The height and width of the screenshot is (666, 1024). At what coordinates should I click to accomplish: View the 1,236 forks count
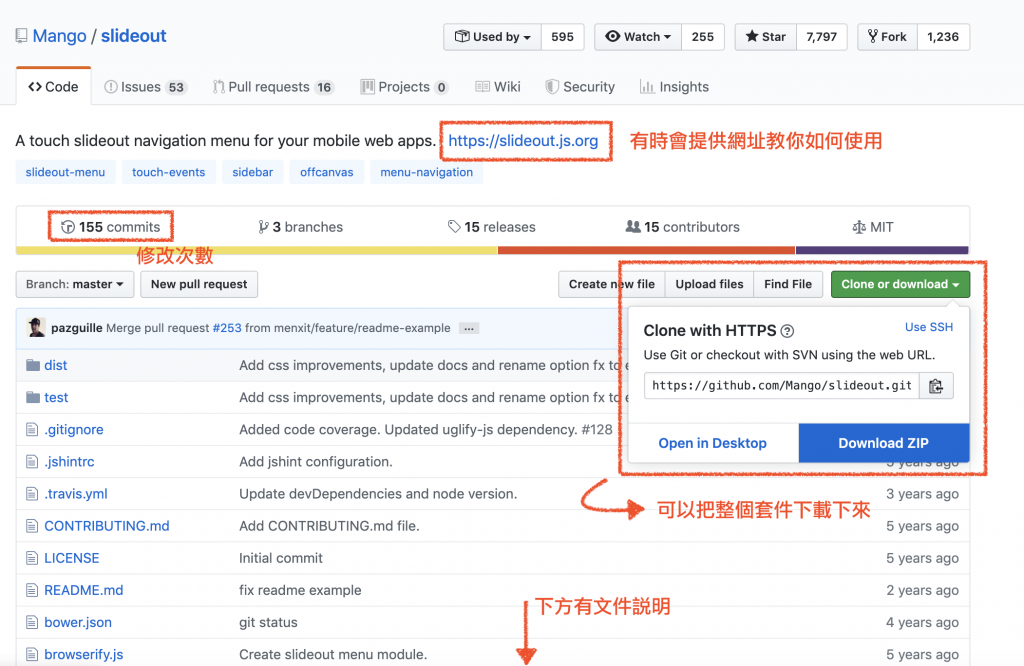click(x=943, y=37)
